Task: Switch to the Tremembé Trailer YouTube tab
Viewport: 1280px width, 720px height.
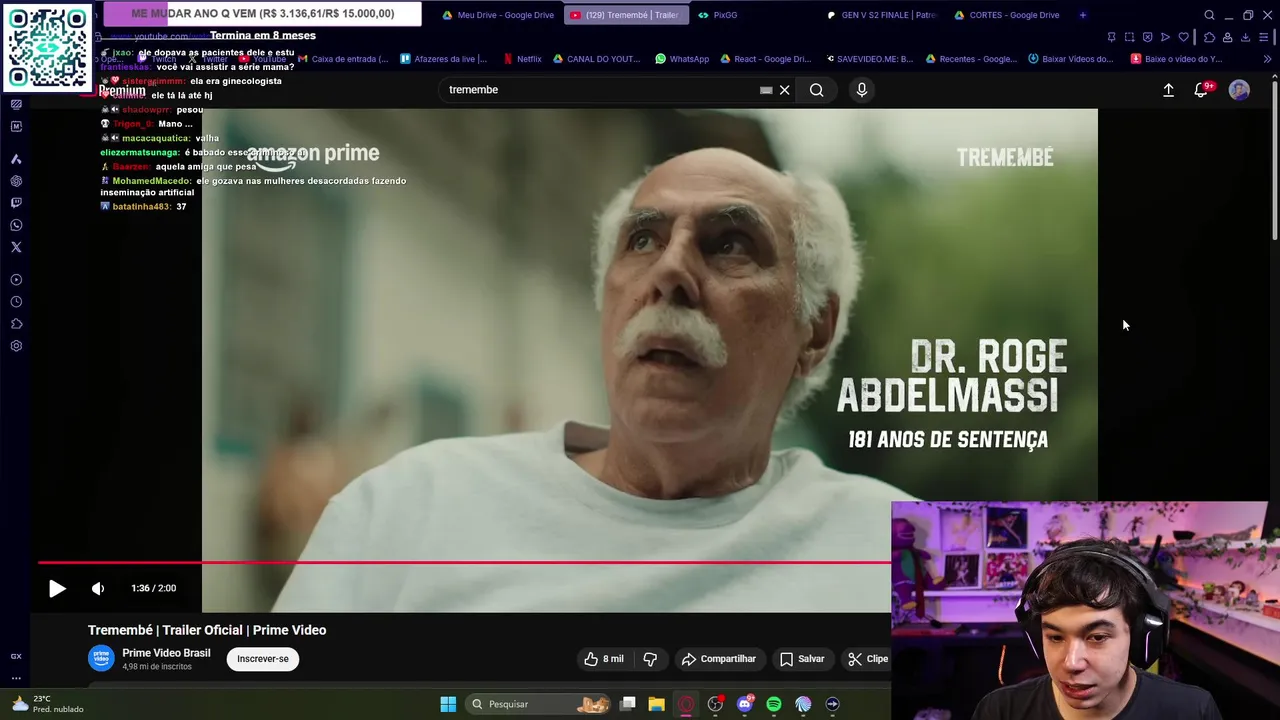Action: coord(625,15)
